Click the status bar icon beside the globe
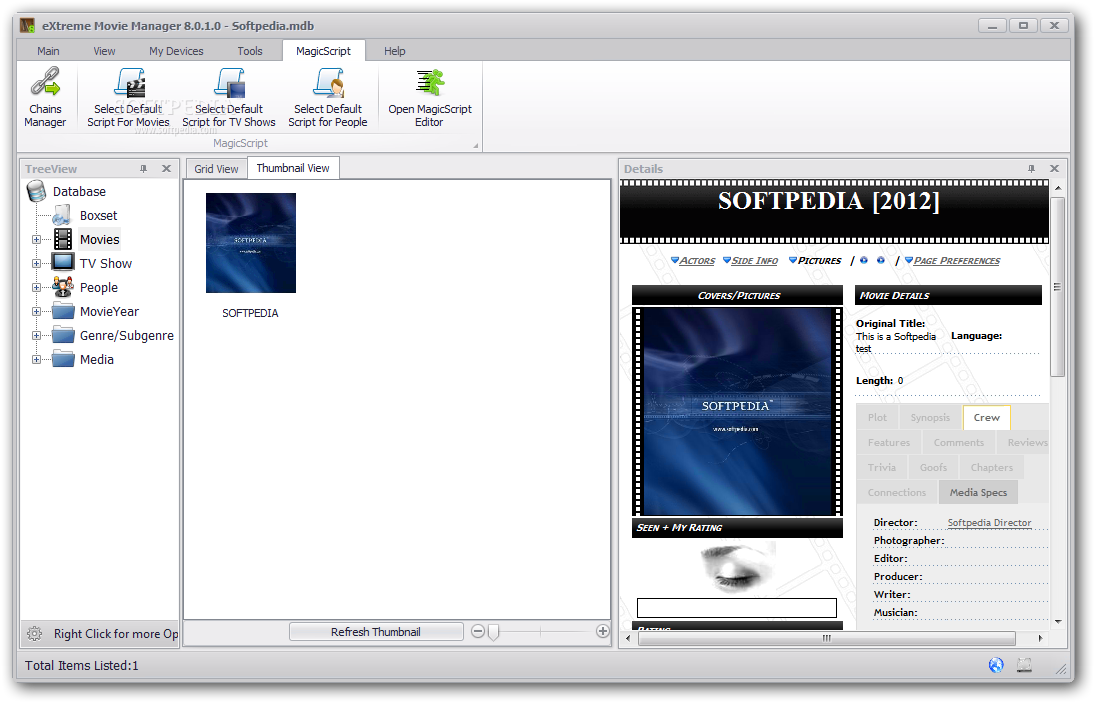1095x703 pixels. [1024, 665]
